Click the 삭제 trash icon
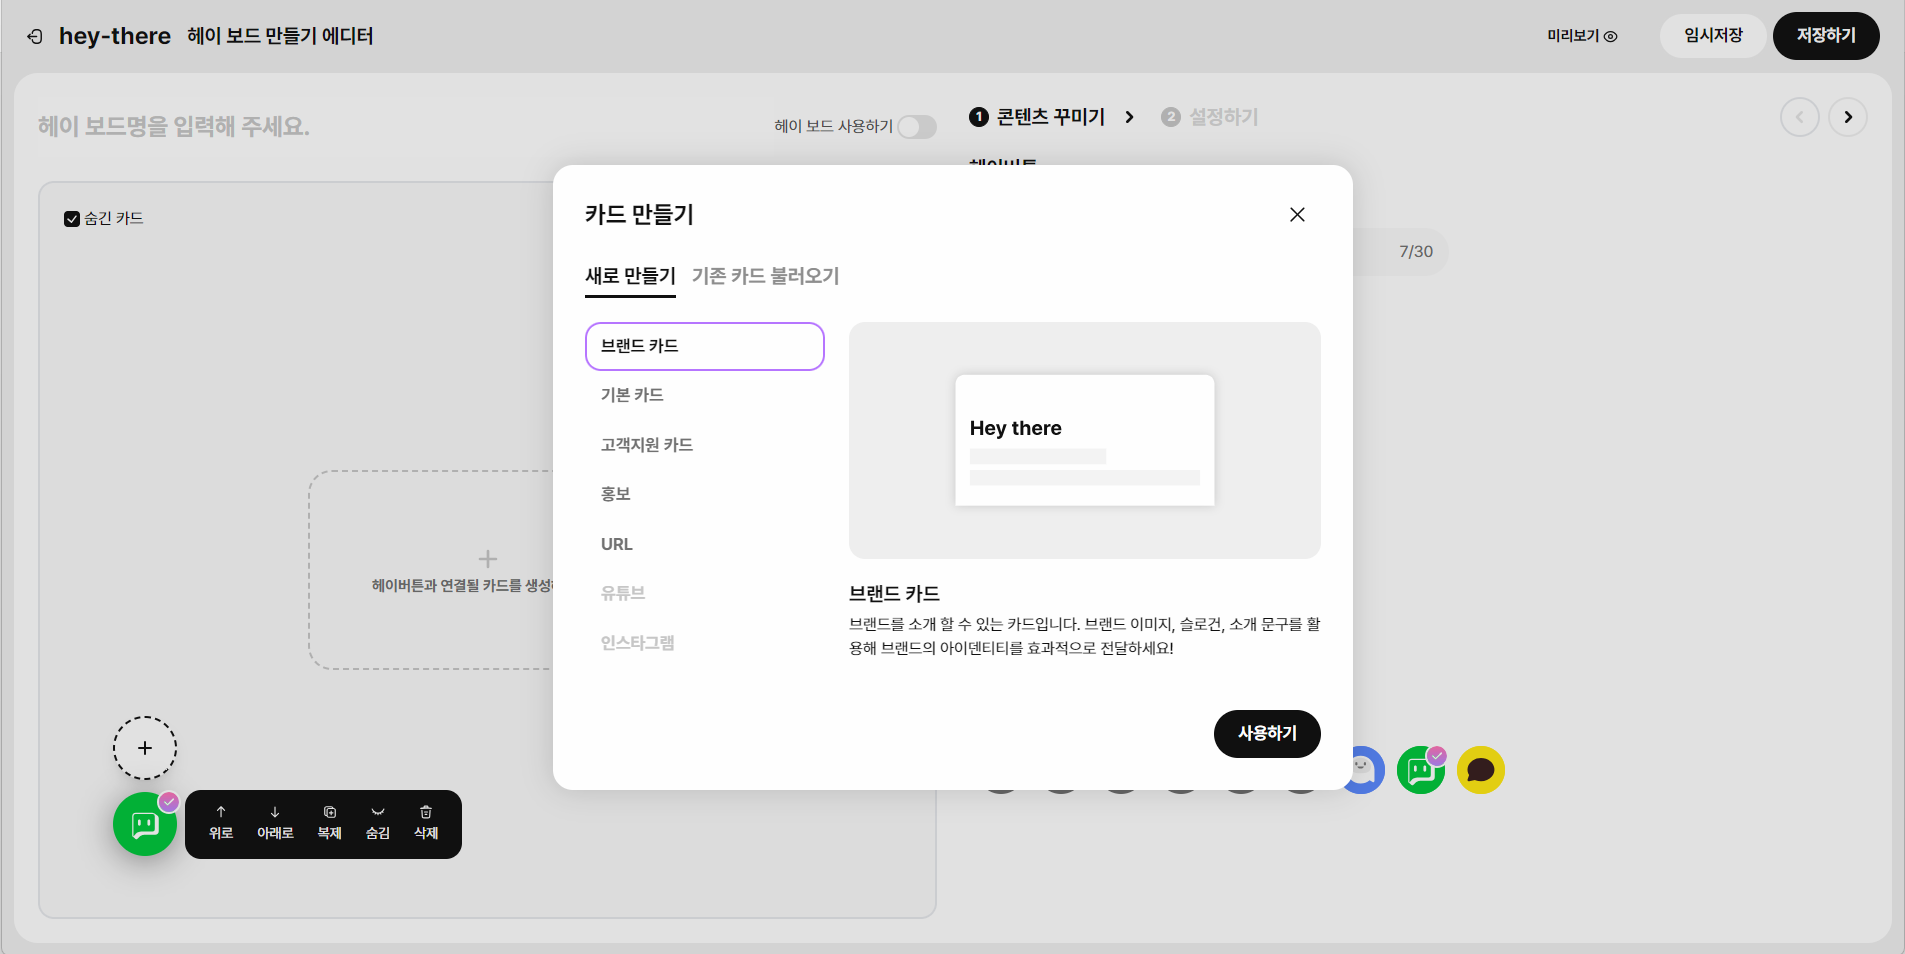The height and width of the screenshot is (954, 1905). click(426, 812)
